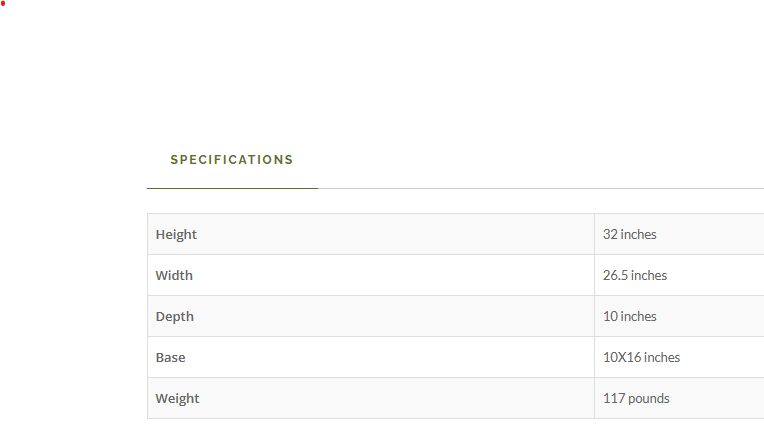Select the Weight label cell
This screenshot has height=428, width=764.
pyautogui.click(x=371, y=398)
